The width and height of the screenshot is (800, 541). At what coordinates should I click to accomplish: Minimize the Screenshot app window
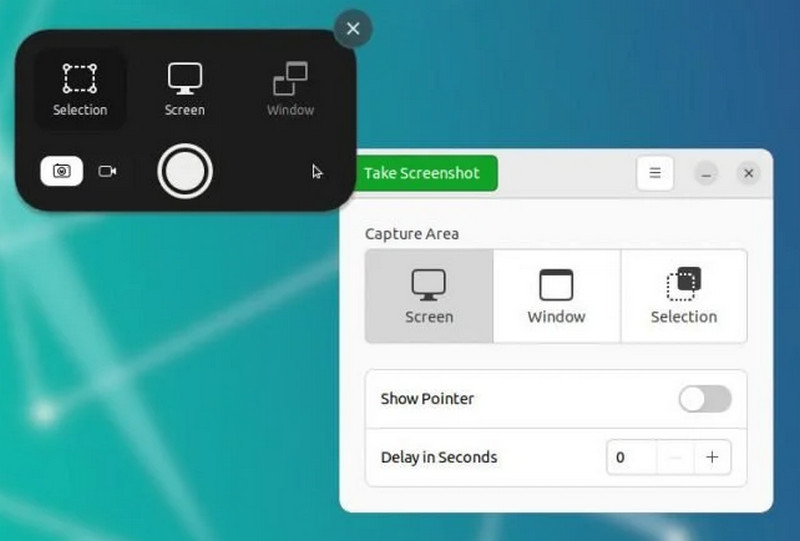pyautogui.click(x=706, y=174)
